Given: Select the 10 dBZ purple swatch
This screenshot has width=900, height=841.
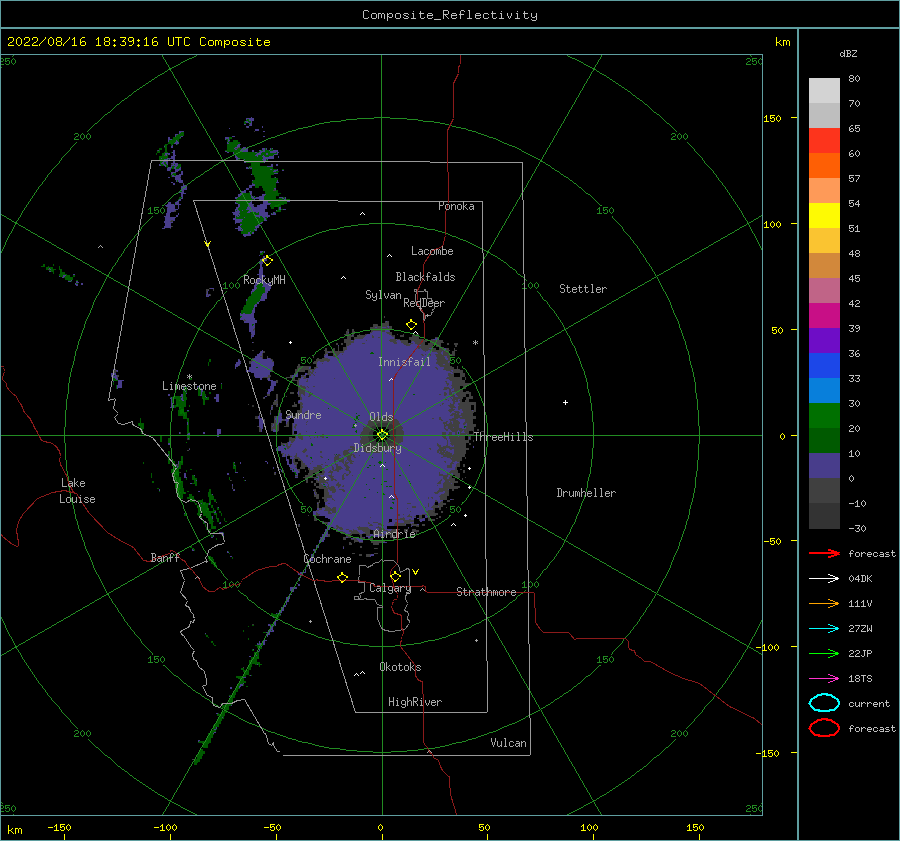Looking at the screenshot, I should (824, 466).
